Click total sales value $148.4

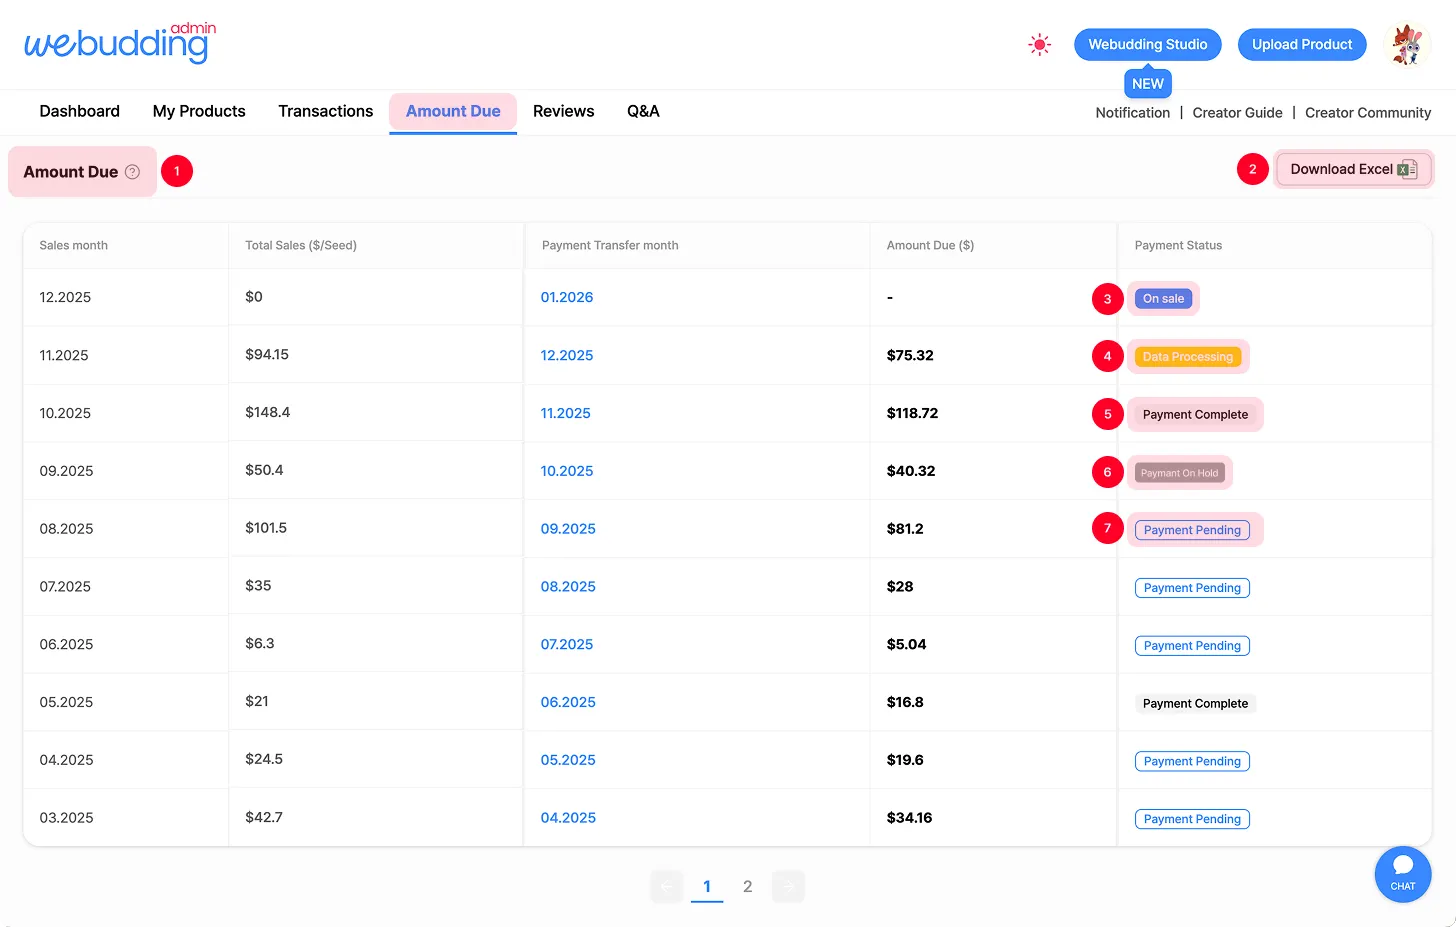268,412
